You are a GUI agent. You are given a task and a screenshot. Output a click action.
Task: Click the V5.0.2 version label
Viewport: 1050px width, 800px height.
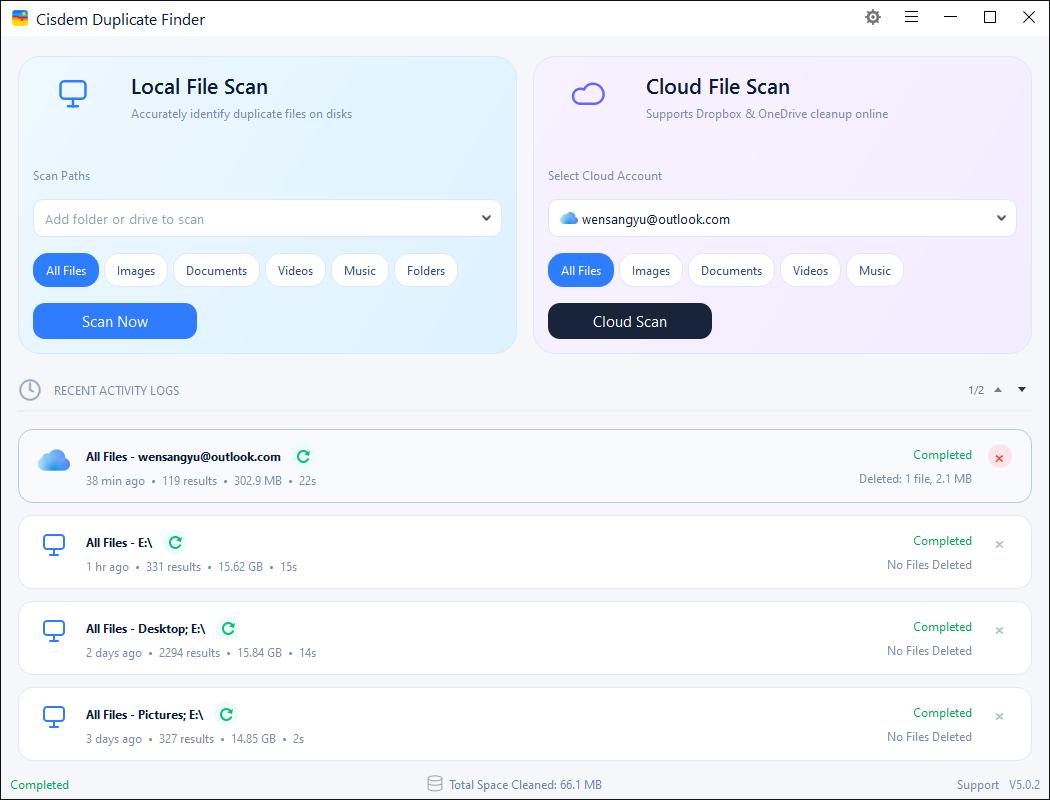tap(1025, 785)
